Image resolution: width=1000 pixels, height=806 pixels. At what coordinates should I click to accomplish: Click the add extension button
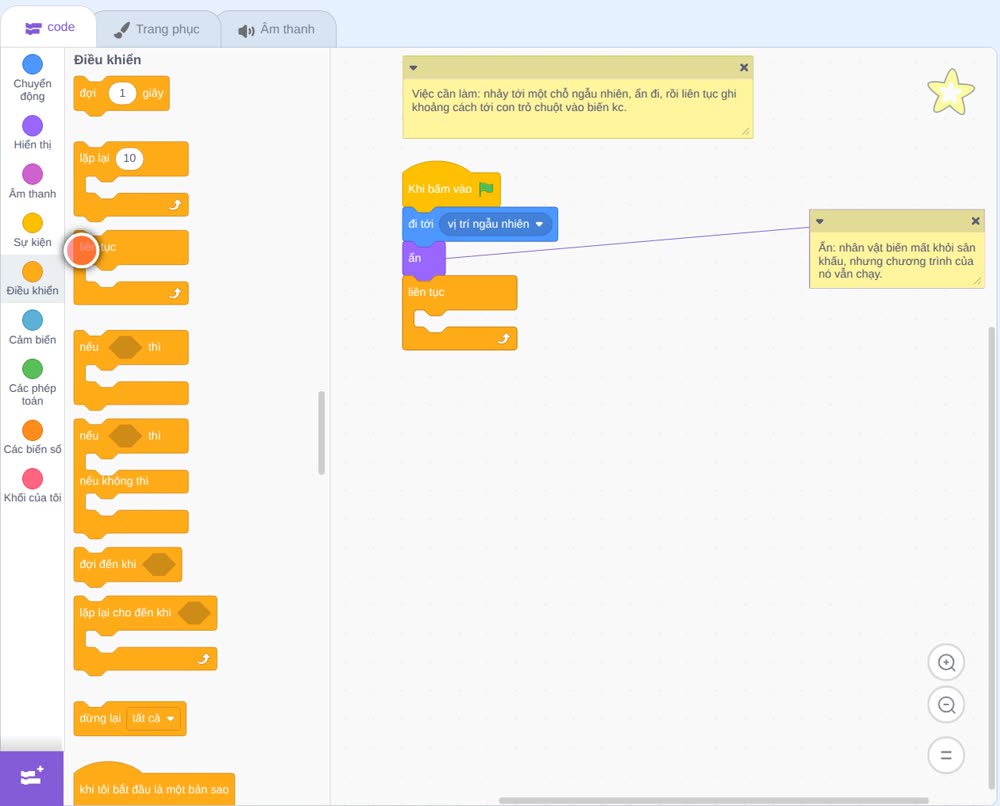click(x=31, y=778)
